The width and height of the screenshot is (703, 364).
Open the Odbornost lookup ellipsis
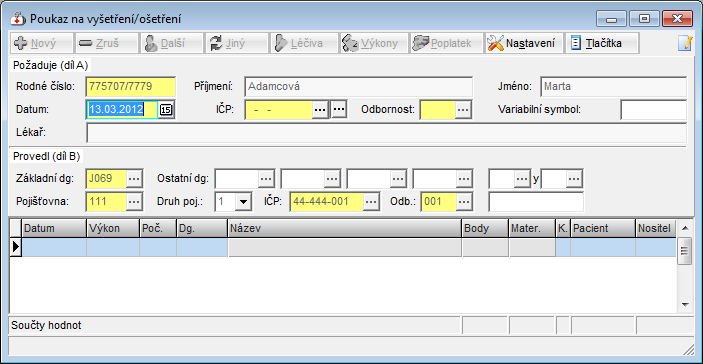(463, 109)
